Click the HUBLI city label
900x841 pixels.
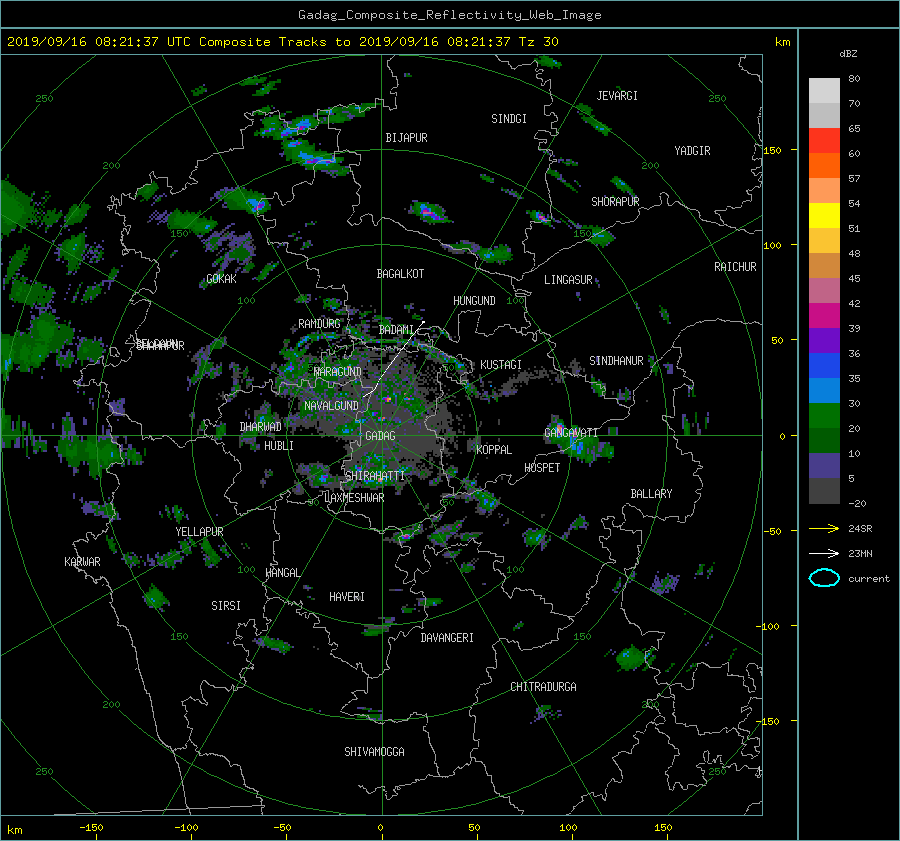[279, 445]
